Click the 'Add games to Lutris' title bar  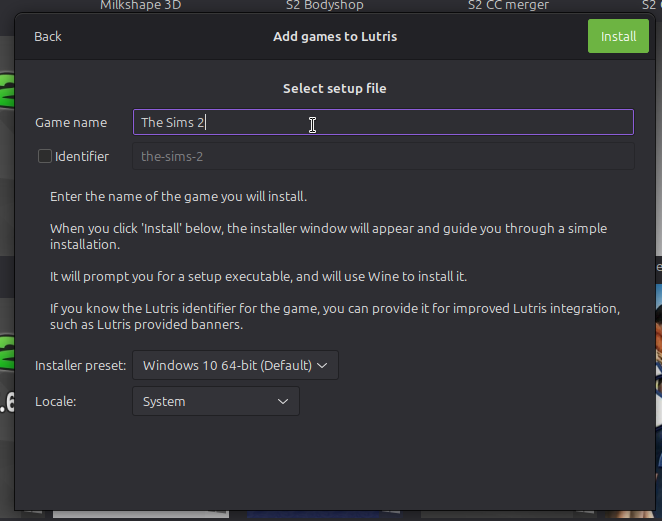(x=335, y=36)
